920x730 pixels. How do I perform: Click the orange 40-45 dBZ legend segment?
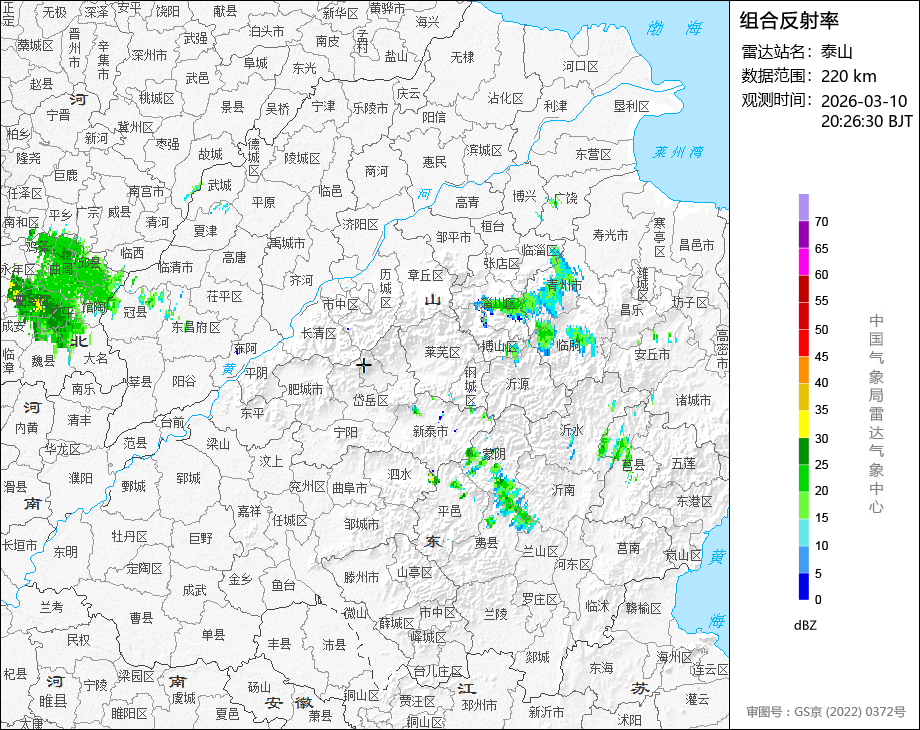click(804, 370)
